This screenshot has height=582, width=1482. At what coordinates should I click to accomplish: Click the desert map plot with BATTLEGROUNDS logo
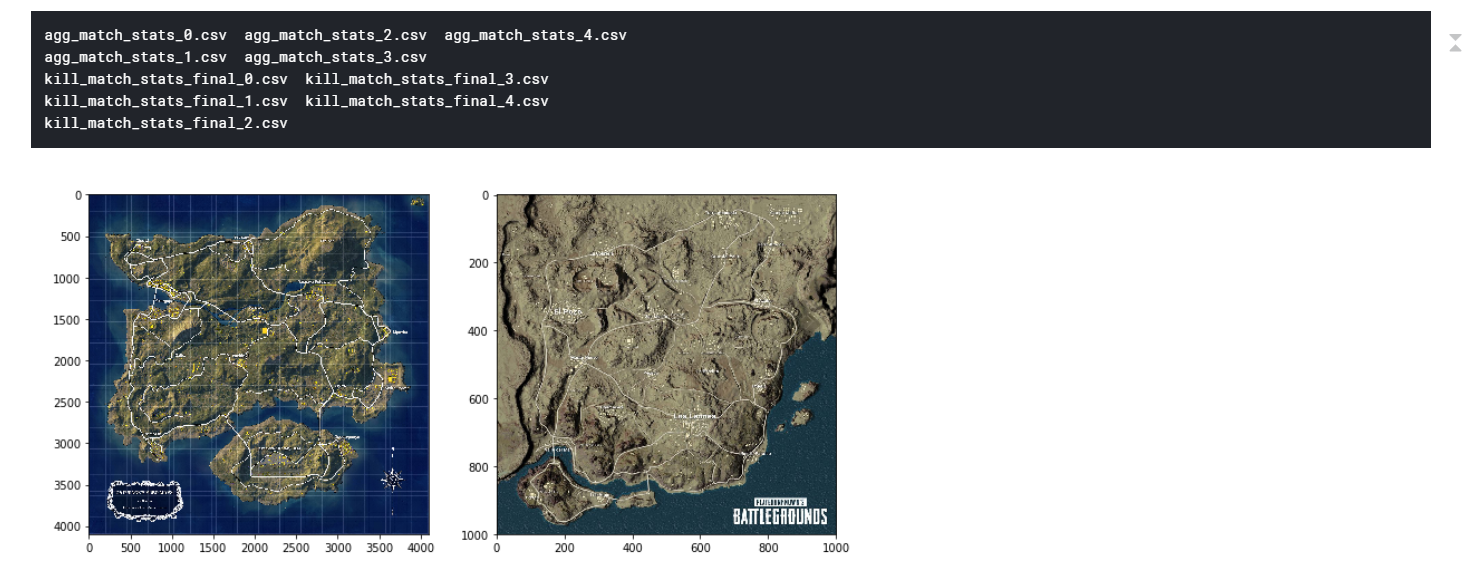(x=666, y=364)
